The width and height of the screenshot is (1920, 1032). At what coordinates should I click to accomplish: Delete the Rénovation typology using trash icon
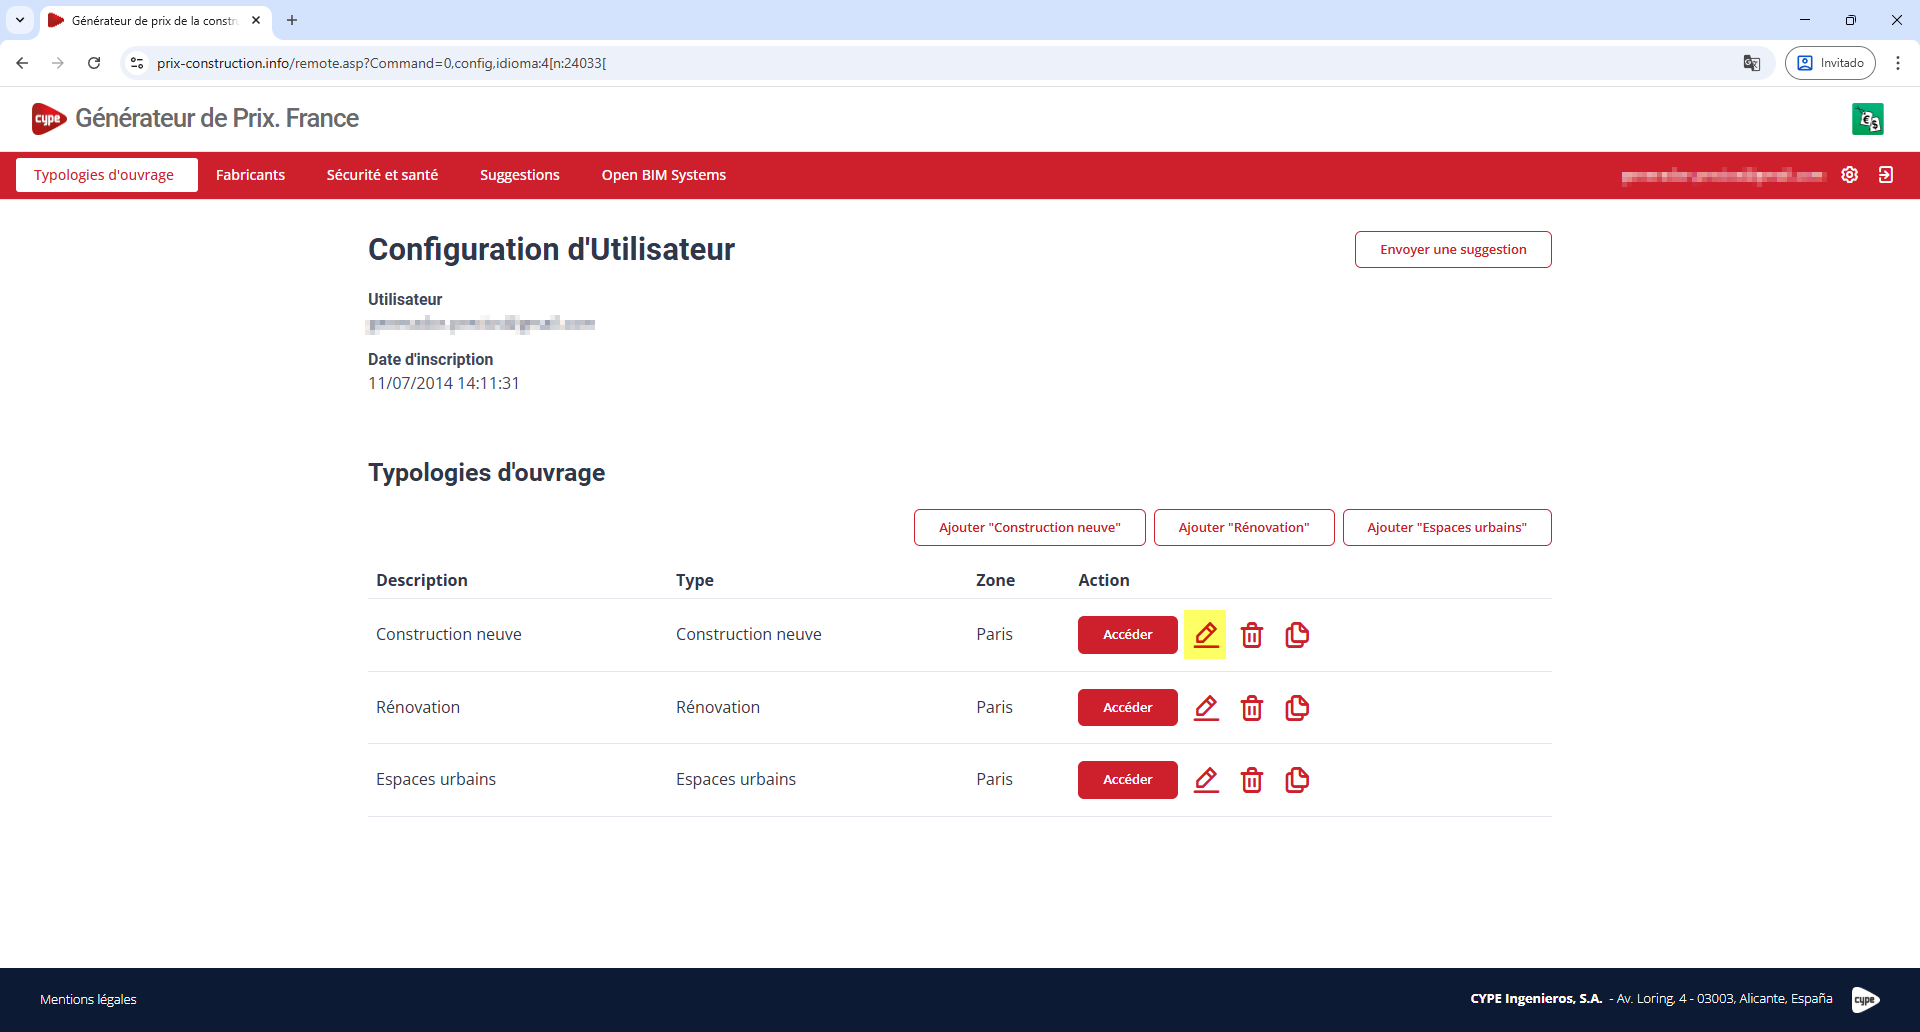(1251, 708)
